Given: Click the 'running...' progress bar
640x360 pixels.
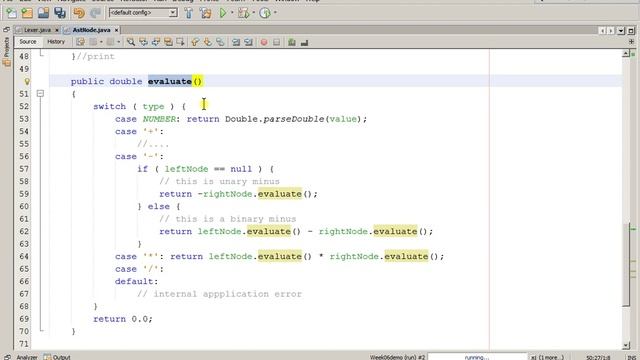Looking at the screenshot, I should point(477,357).
